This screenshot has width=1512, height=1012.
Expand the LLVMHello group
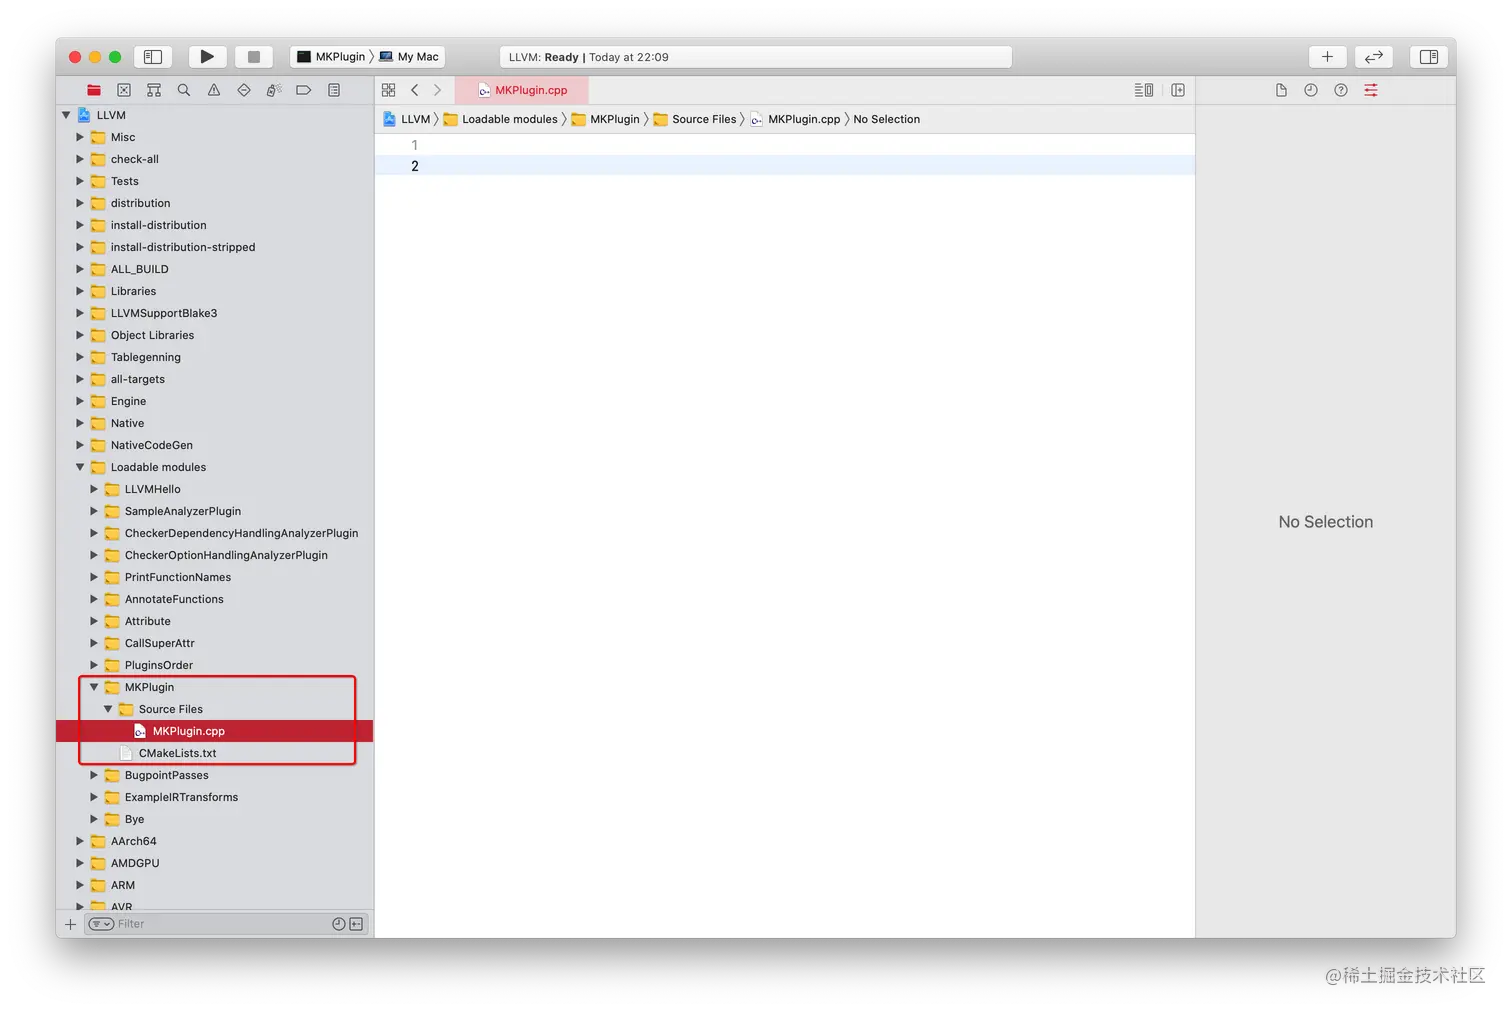click(94, 489)
